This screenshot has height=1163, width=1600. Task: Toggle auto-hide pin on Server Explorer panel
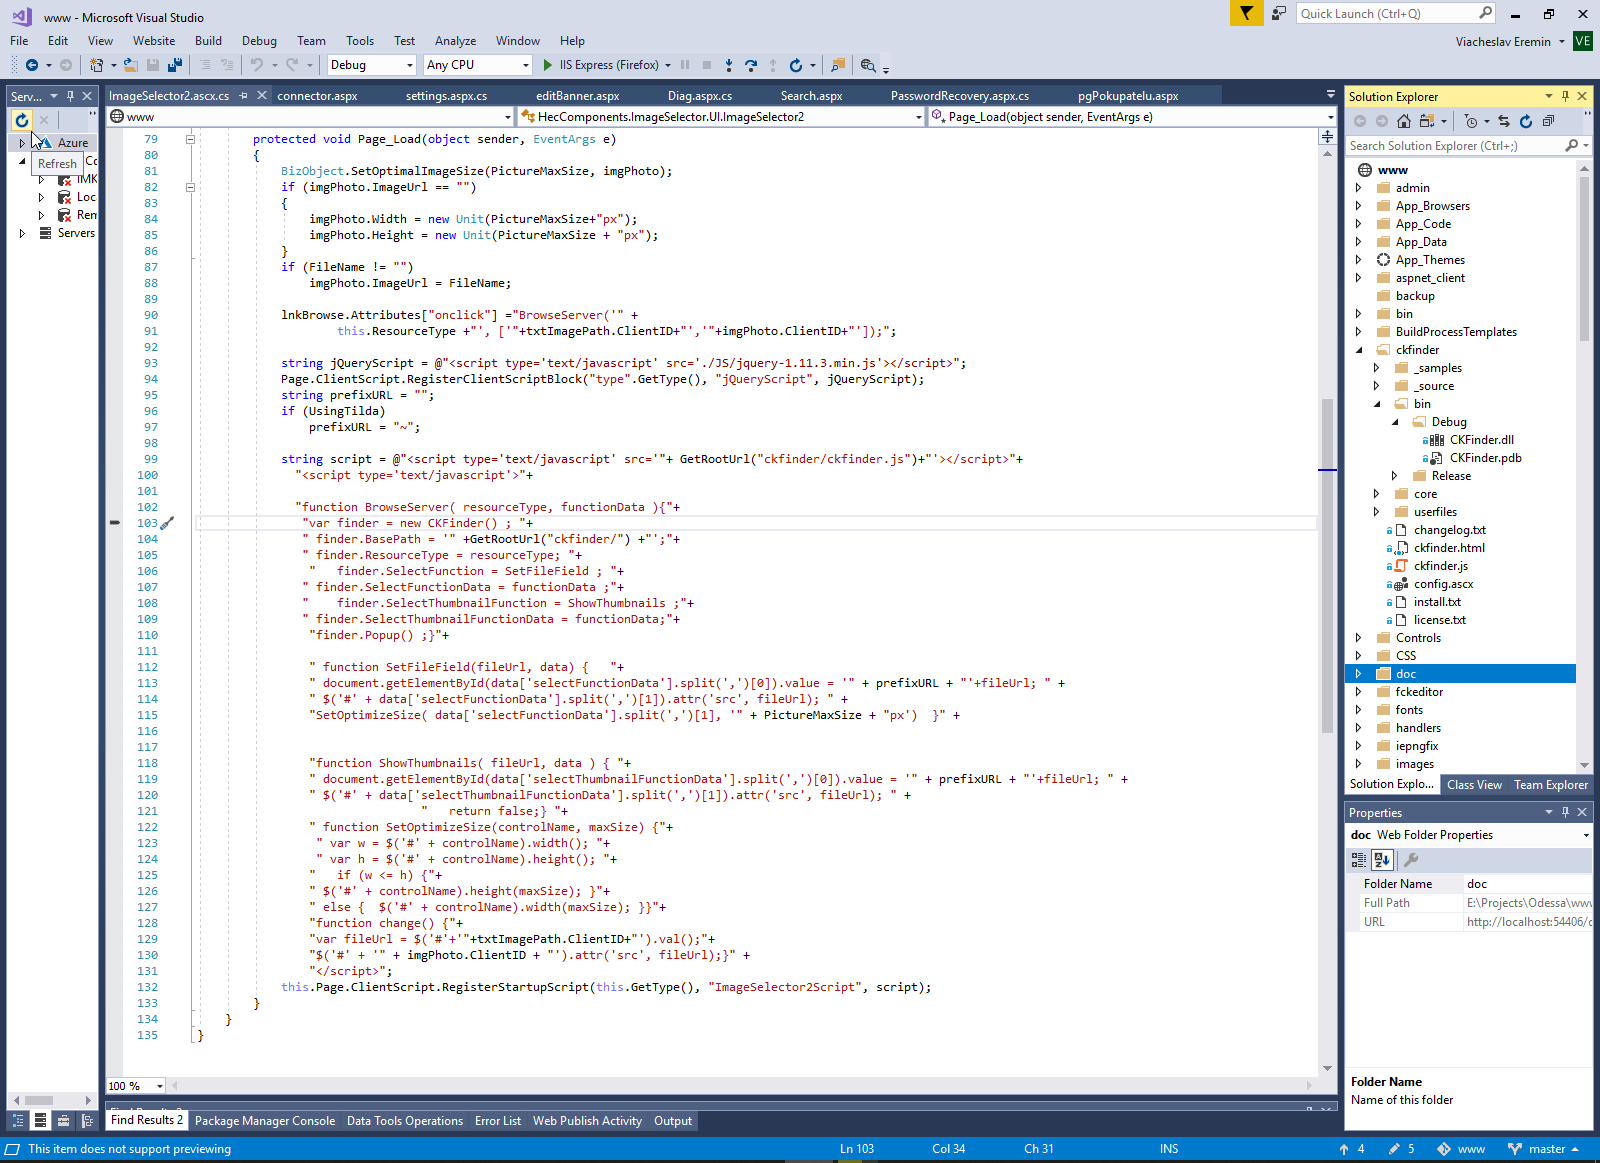pyautogui.click(x=70, y=96)
